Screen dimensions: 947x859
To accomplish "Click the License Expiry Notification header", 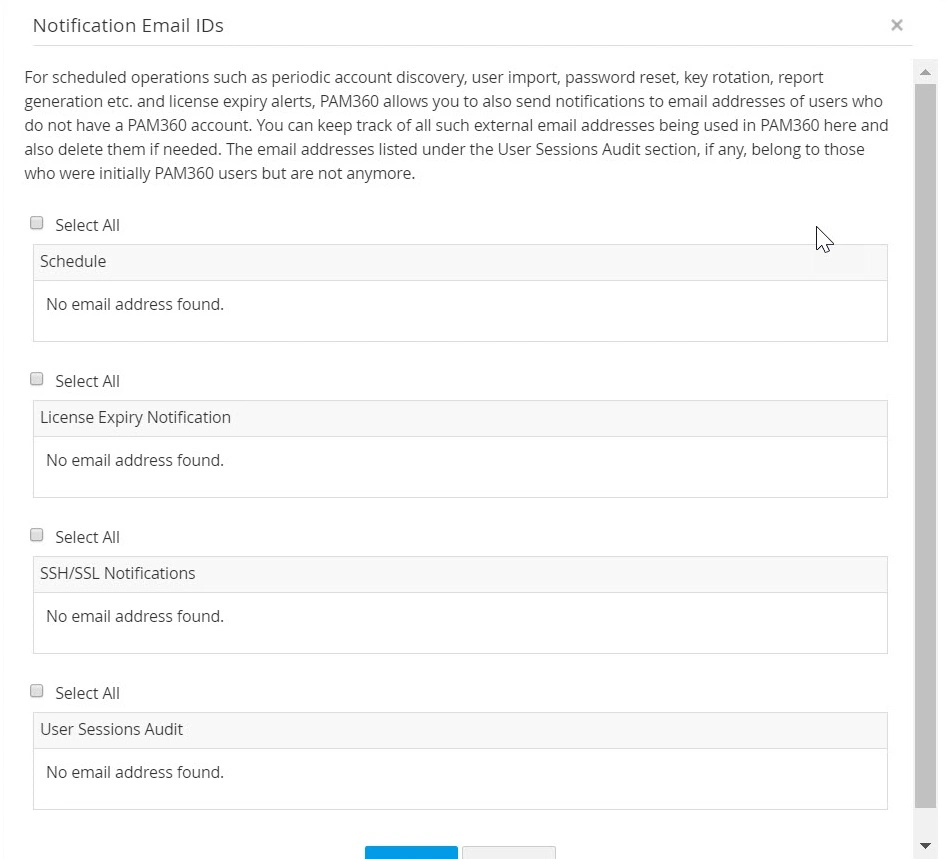I will tap(135, 417).
